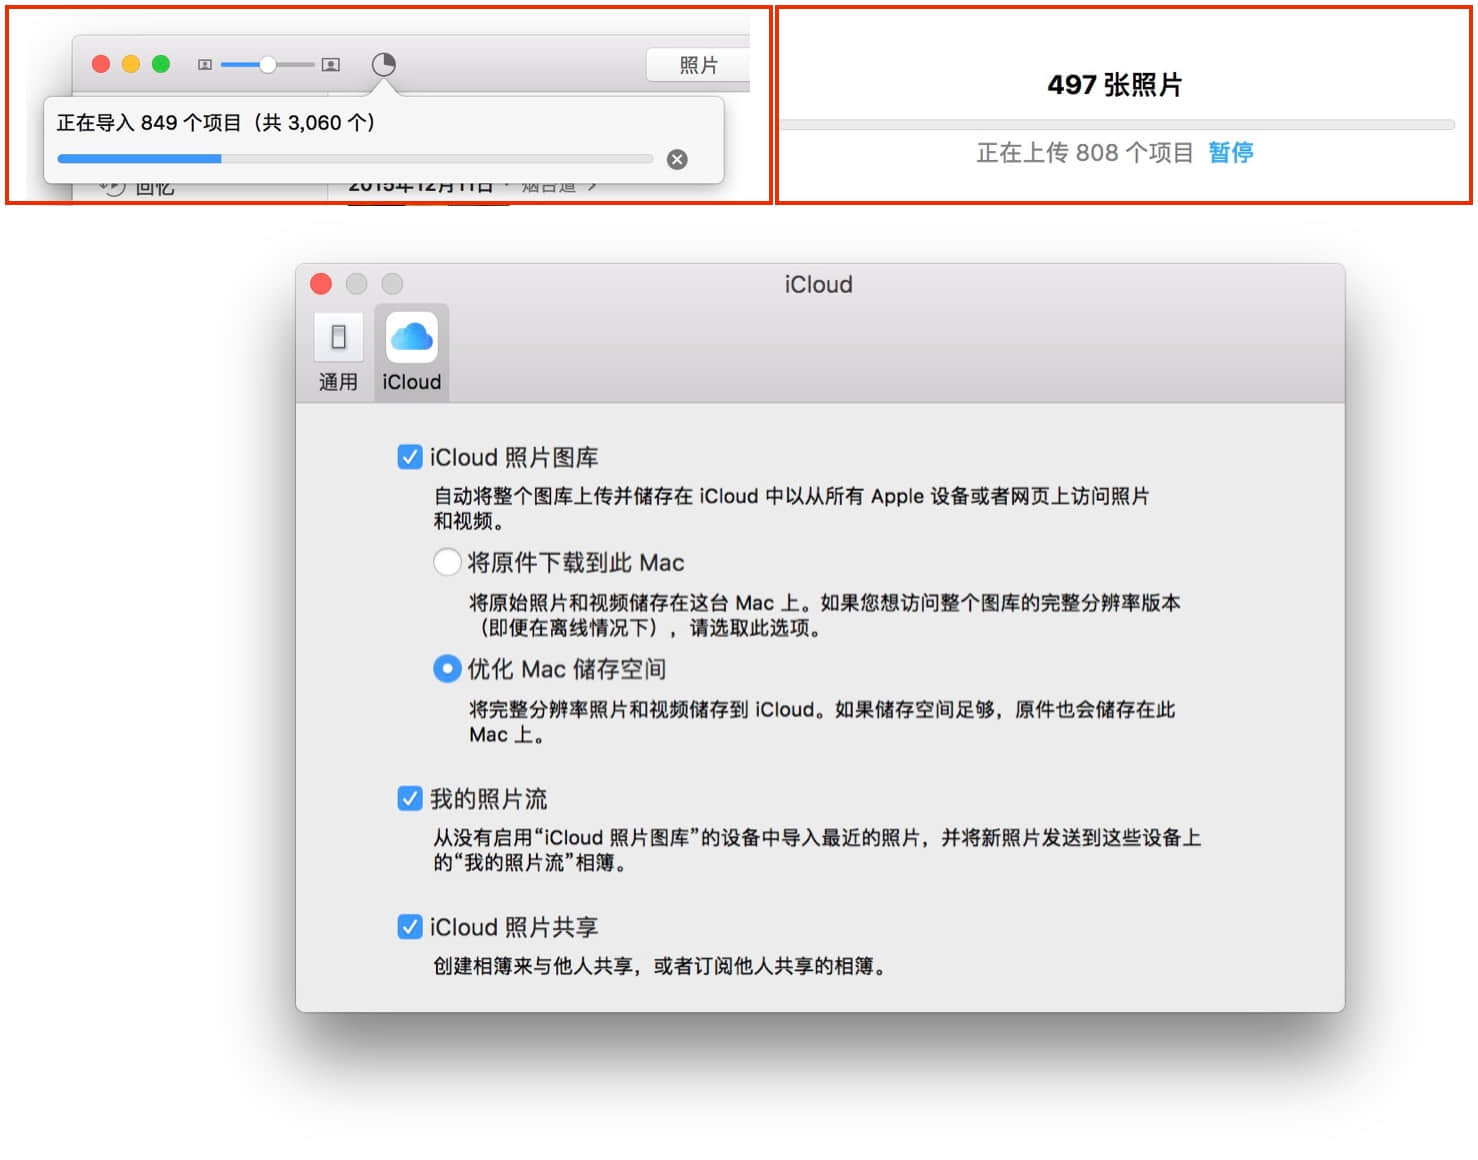This screenshot has height=1160, width=1478.
Task: Click the green zoom button in Photos window
Action: 161,64
